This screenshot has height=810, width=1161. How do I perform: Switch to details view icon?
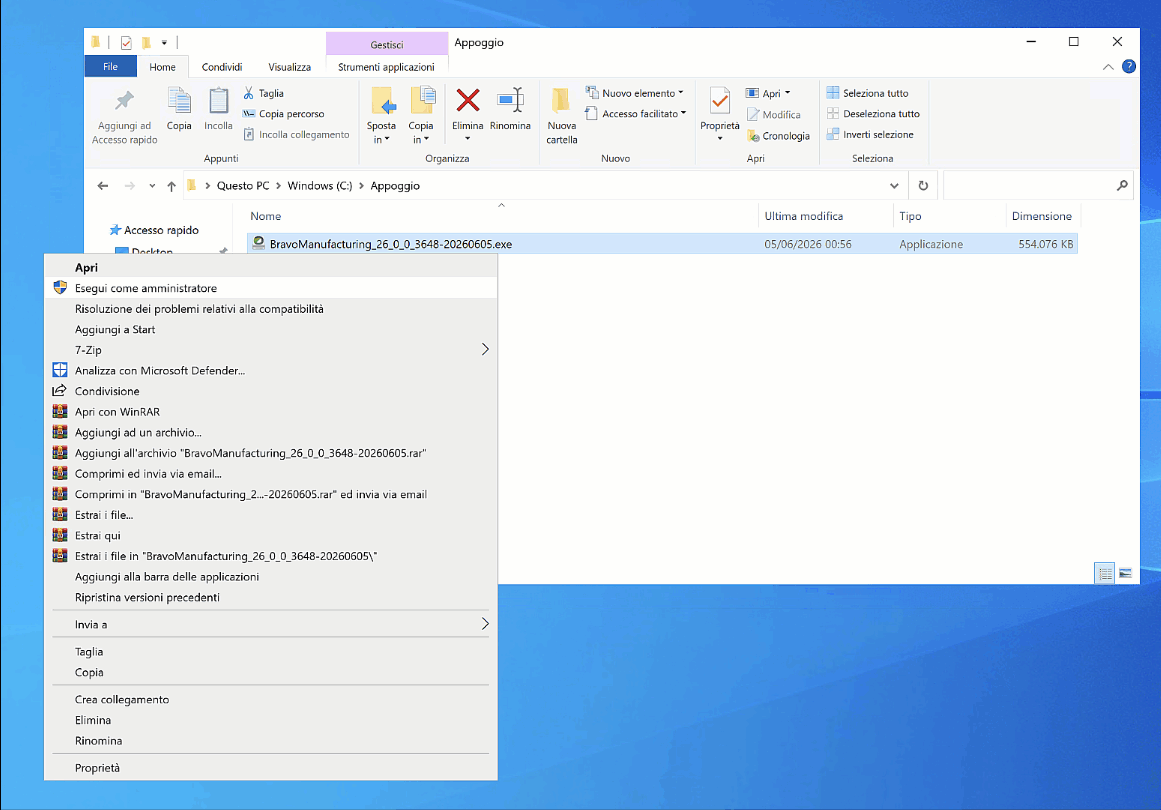pyautogui.click(x=1104, y=573)
